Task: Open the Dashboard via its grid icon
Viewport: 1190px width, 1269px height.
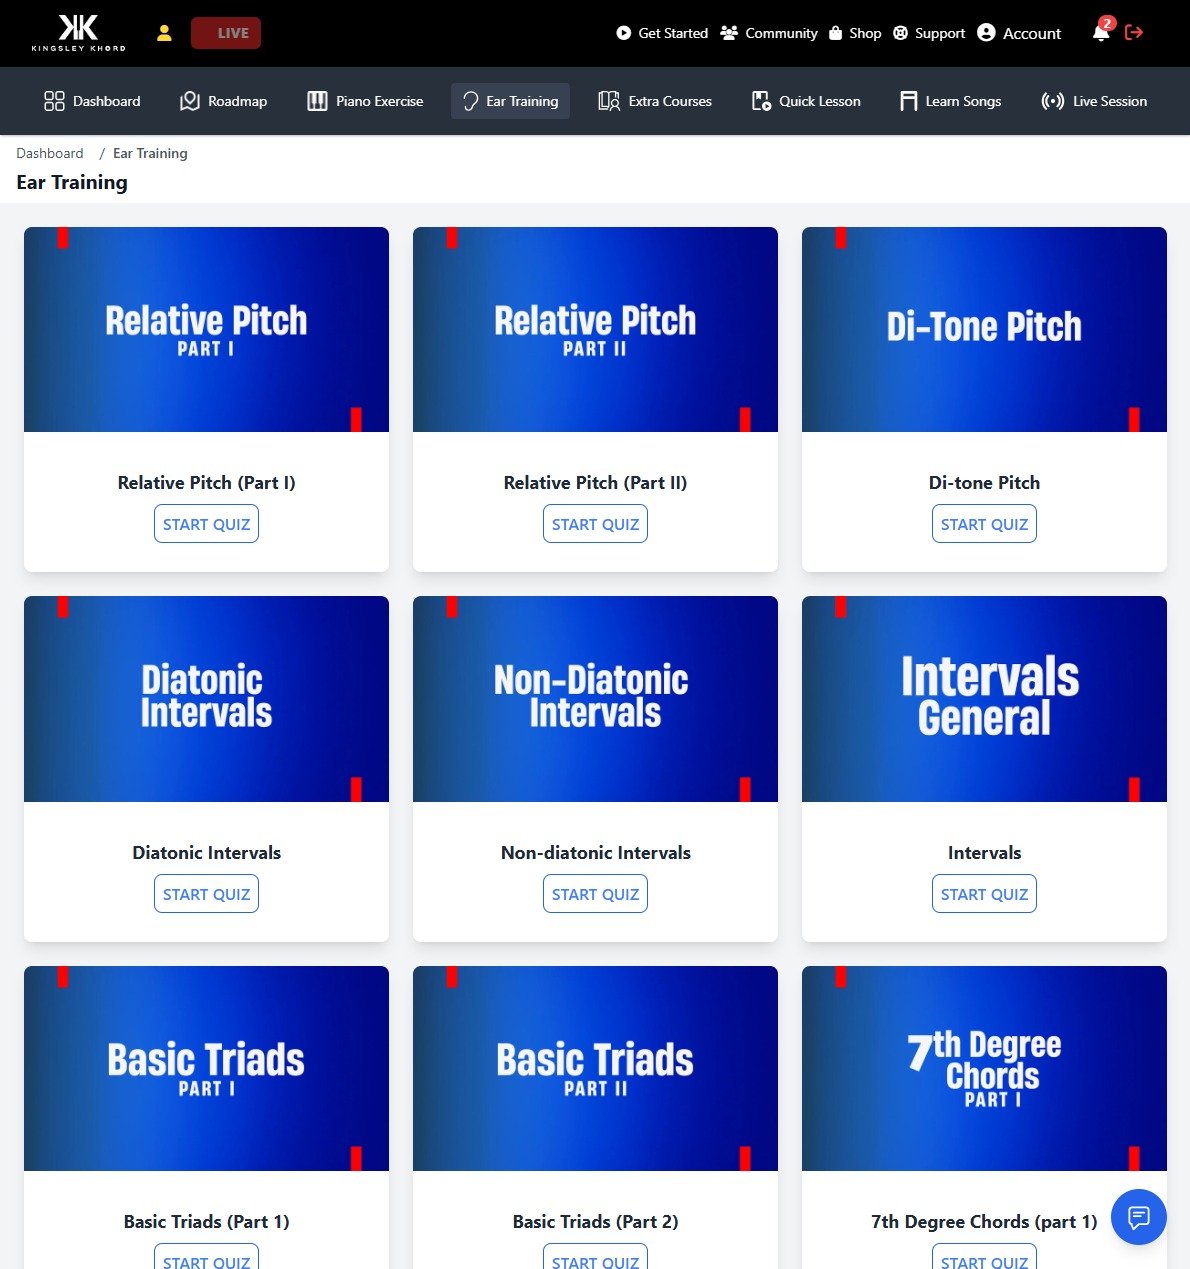Action: pos(53,100)
